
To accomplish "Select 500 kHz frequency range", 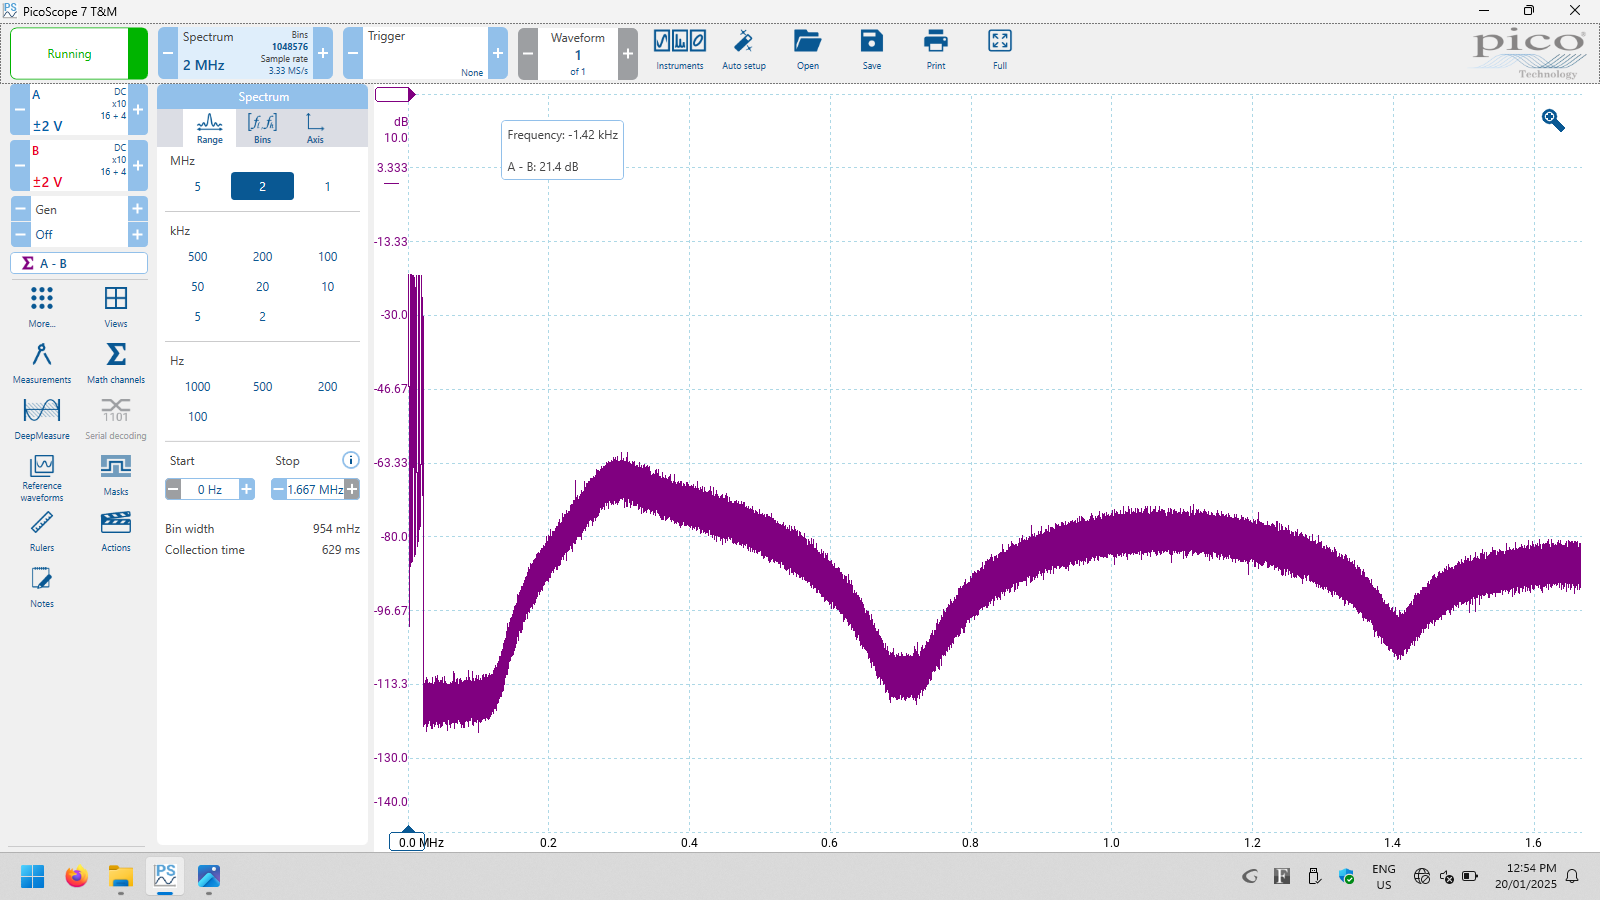I will tap(198, 257).
